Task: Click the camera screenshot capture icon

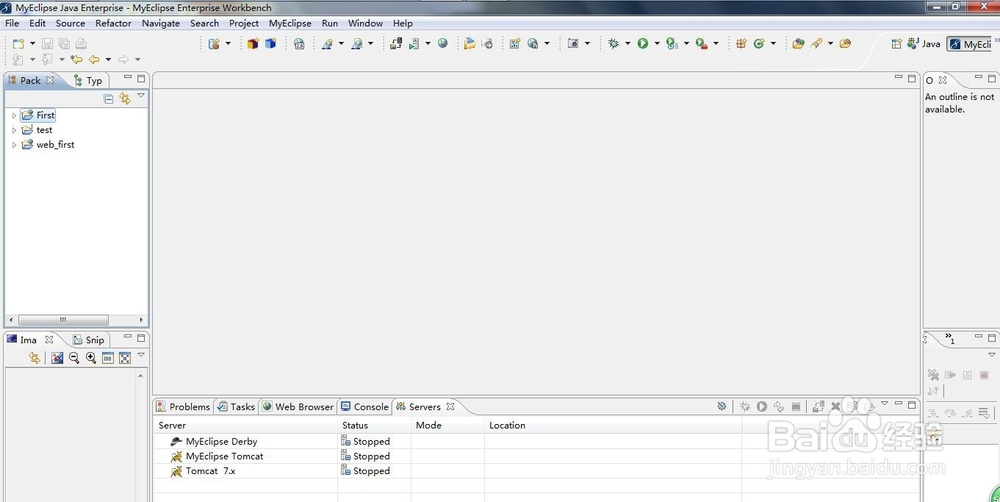Action: pos(573,43)
